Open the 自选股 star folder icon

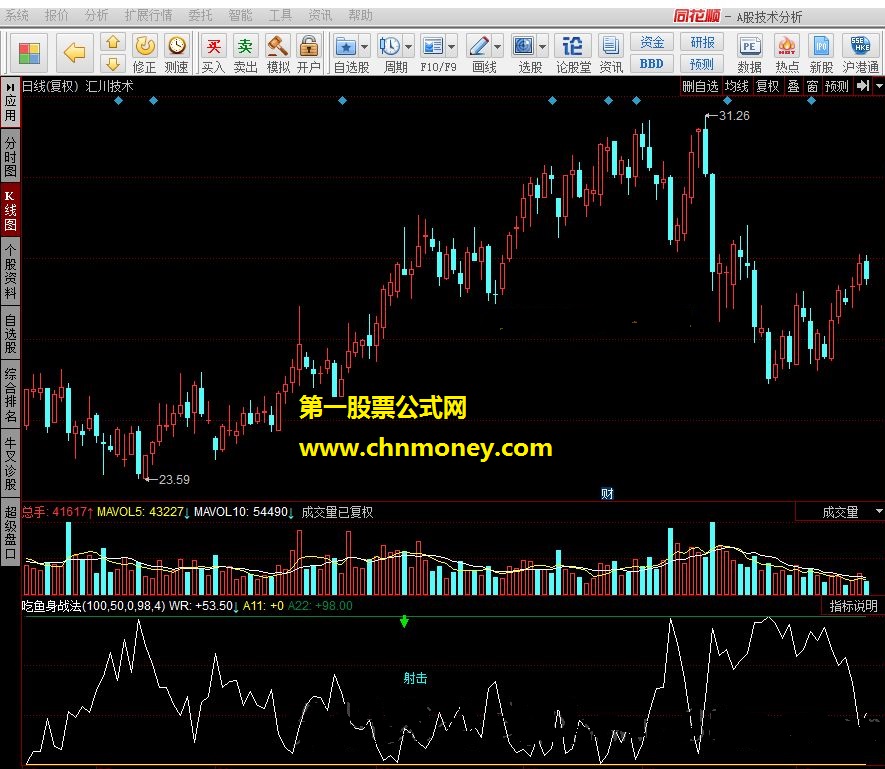click(x=345, y=46)
